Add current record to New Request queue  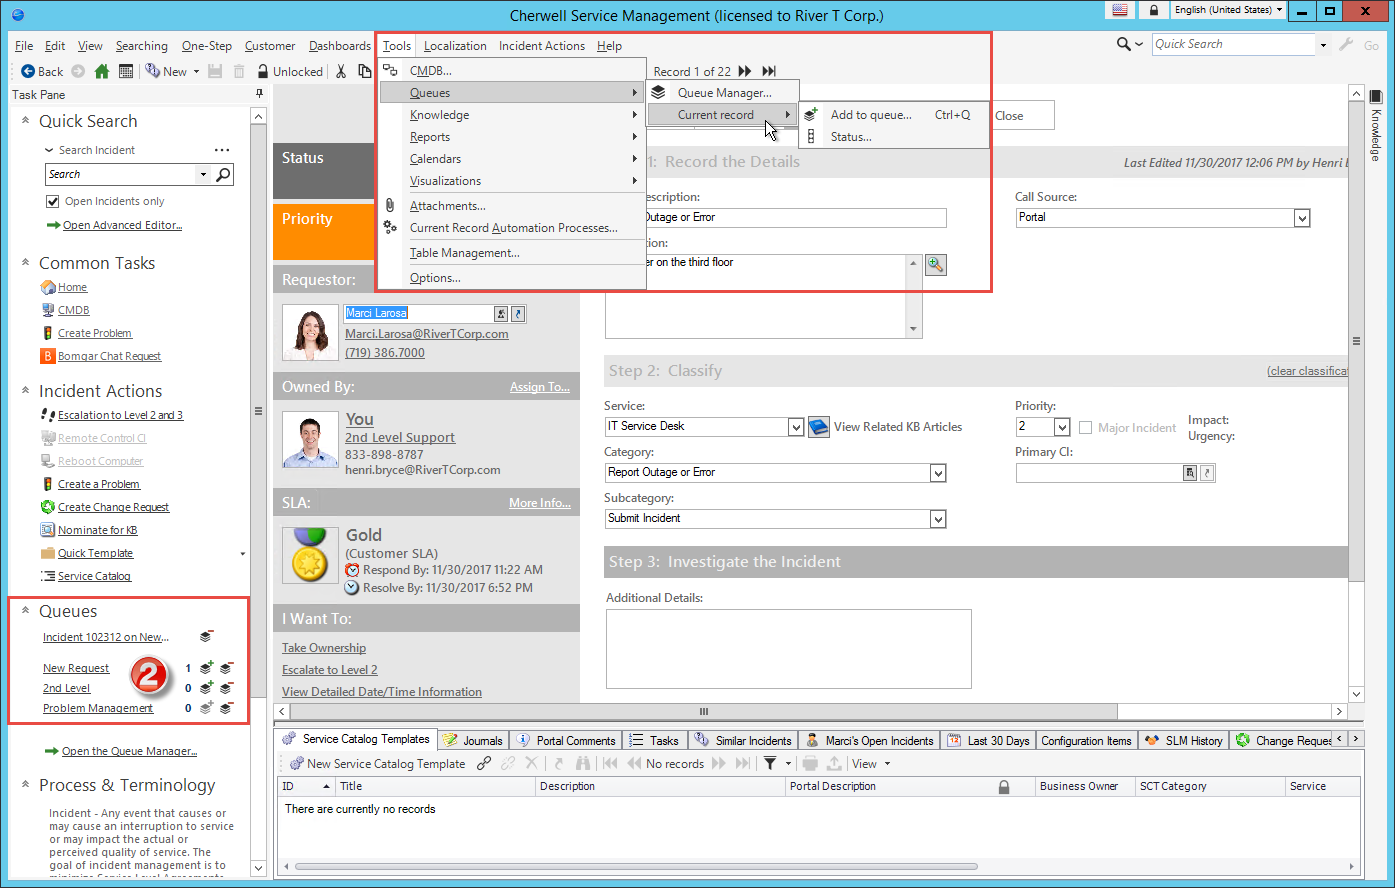(x=207, y=668)
